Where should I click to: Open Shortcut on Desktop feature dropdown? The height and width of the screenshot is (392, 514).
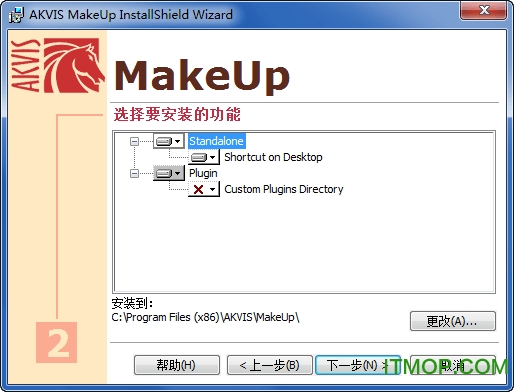pyautogui.click(x=204, y=157)
